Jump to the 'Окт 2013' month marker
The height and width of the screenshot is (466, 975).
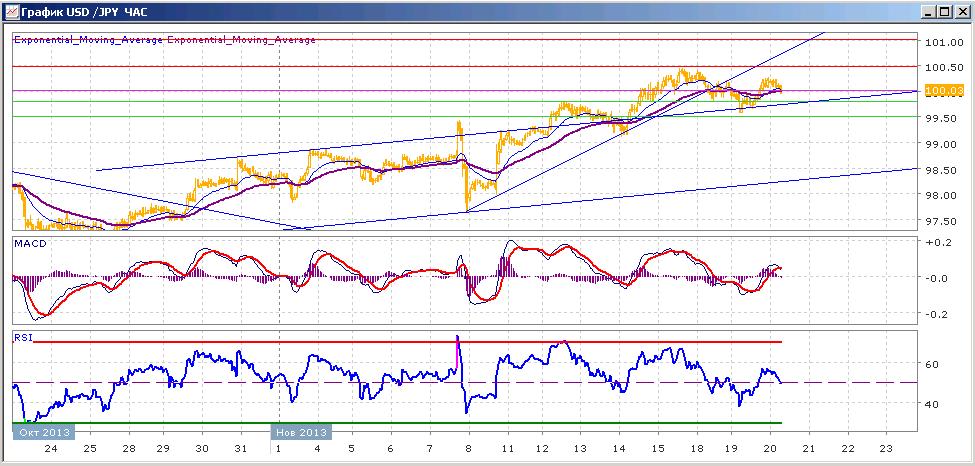(x=44, y=432)
